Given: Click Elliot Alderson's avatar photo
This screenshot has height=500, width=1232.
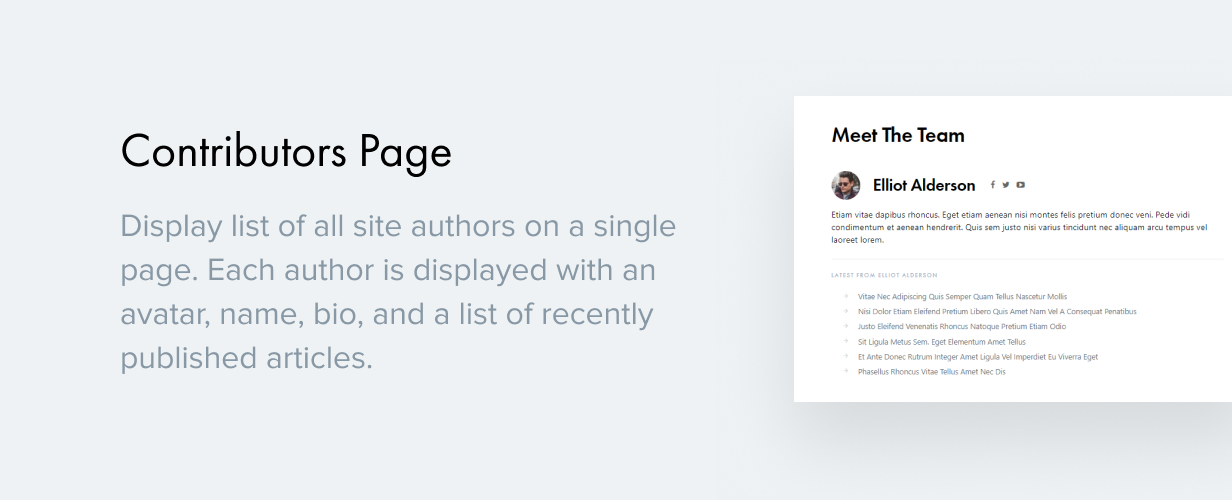Looking at the screenshot, I should coord(846,185).
